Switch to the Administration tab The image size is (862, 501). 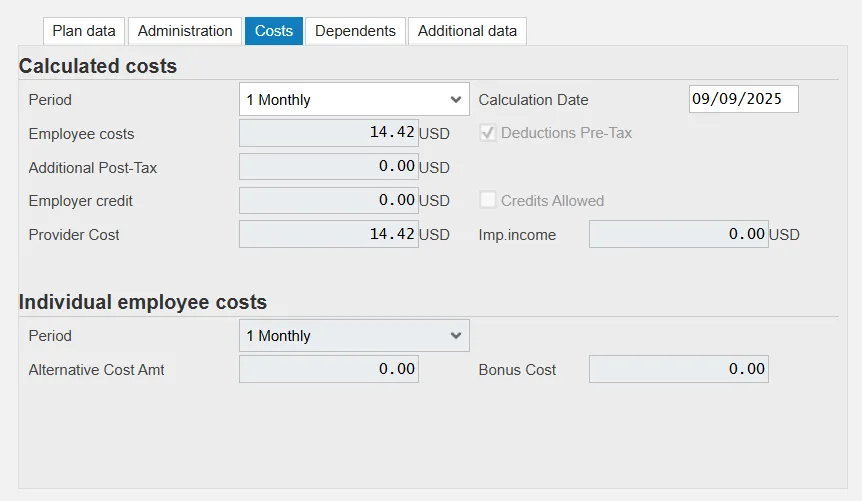click(185, 31)
